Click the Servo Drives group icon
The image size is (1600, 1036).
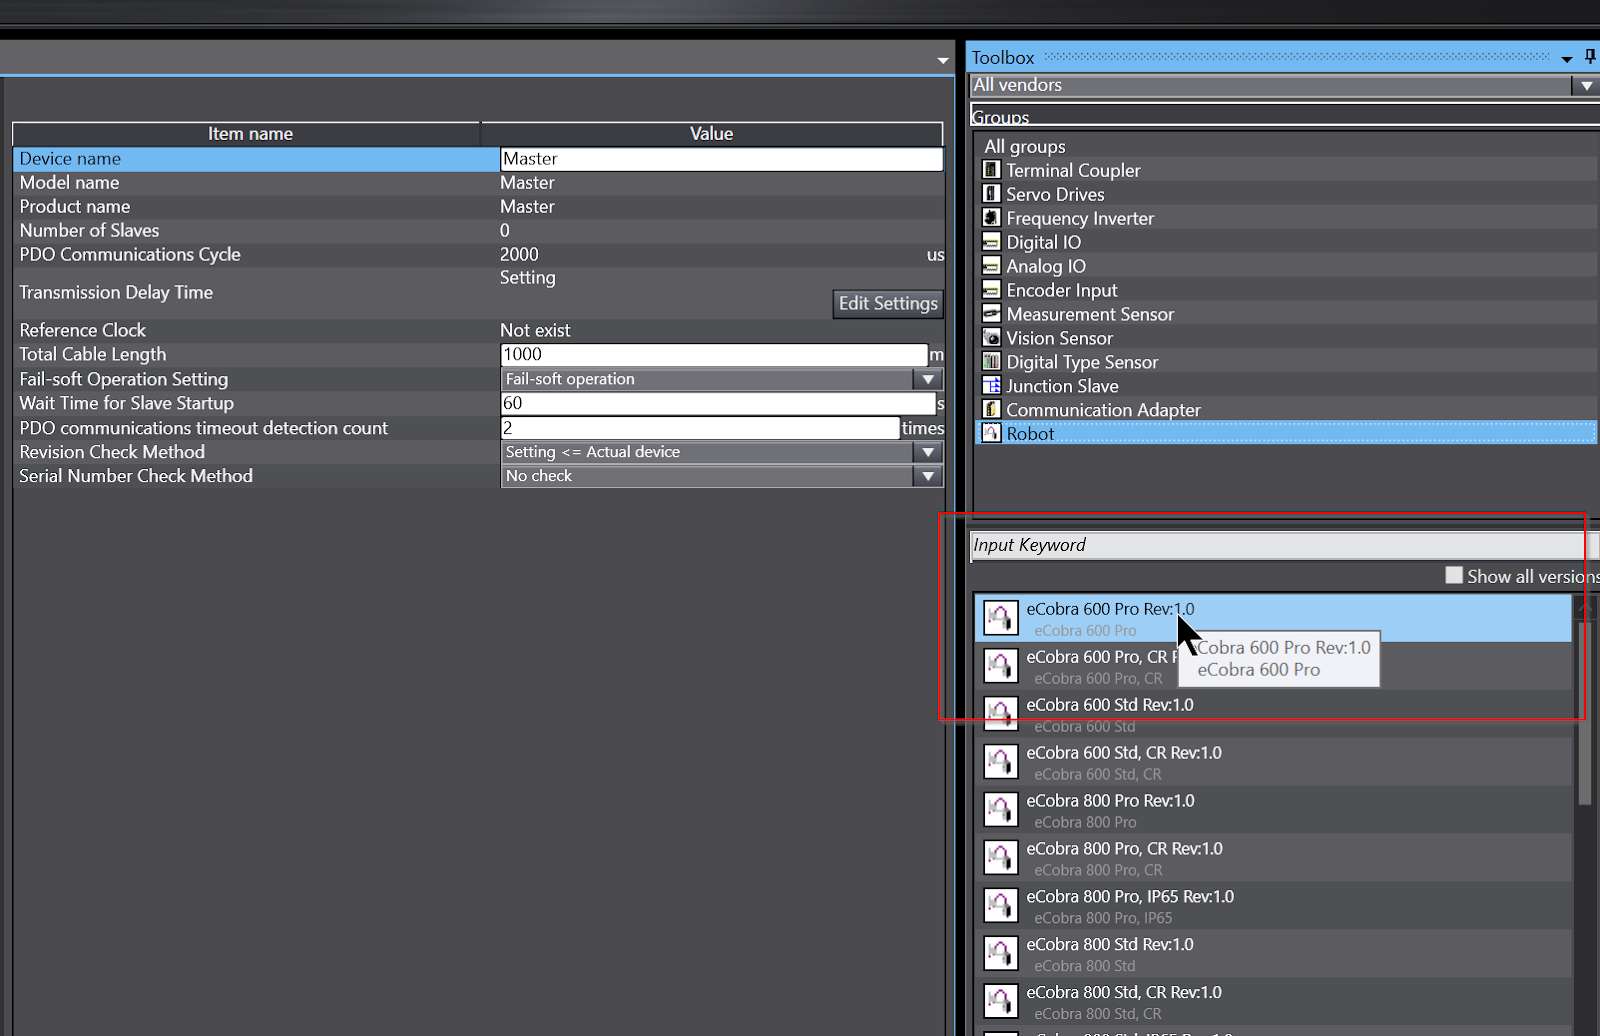pyautogui.click(x=991, y=194)
